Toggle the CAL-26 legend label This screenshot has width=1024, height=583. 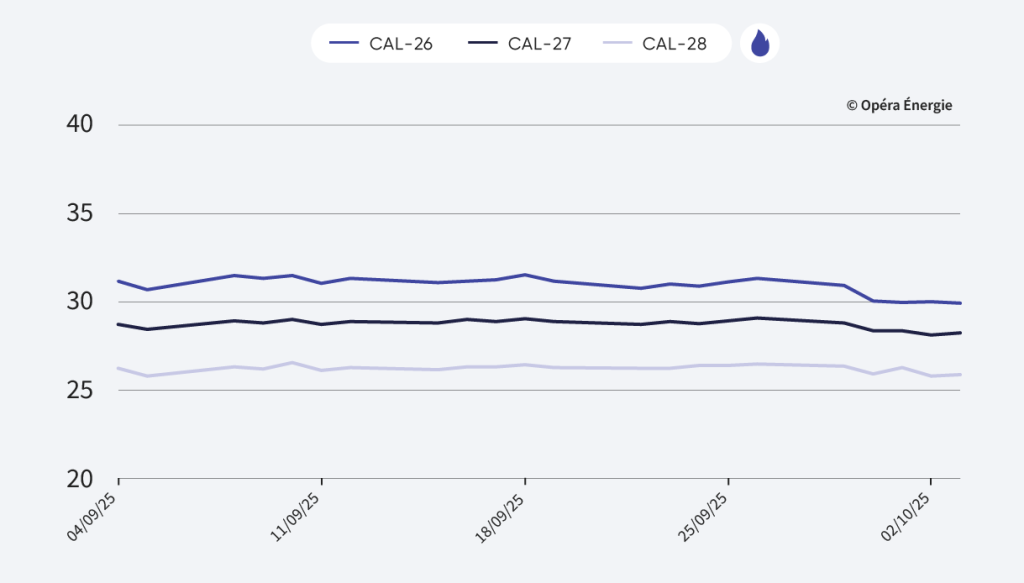pos(400,44)
